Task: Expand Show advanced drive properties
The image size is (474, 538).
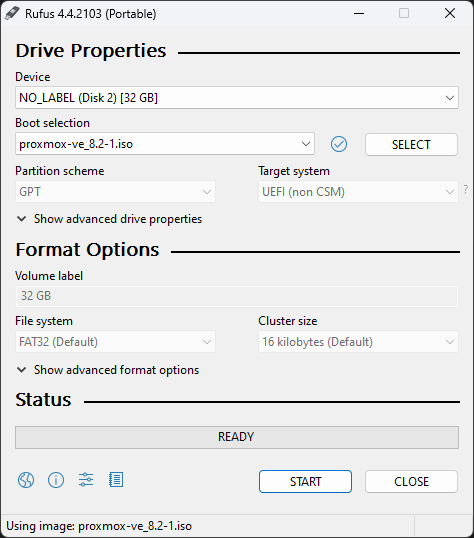Action: click(x=109, y=219)
